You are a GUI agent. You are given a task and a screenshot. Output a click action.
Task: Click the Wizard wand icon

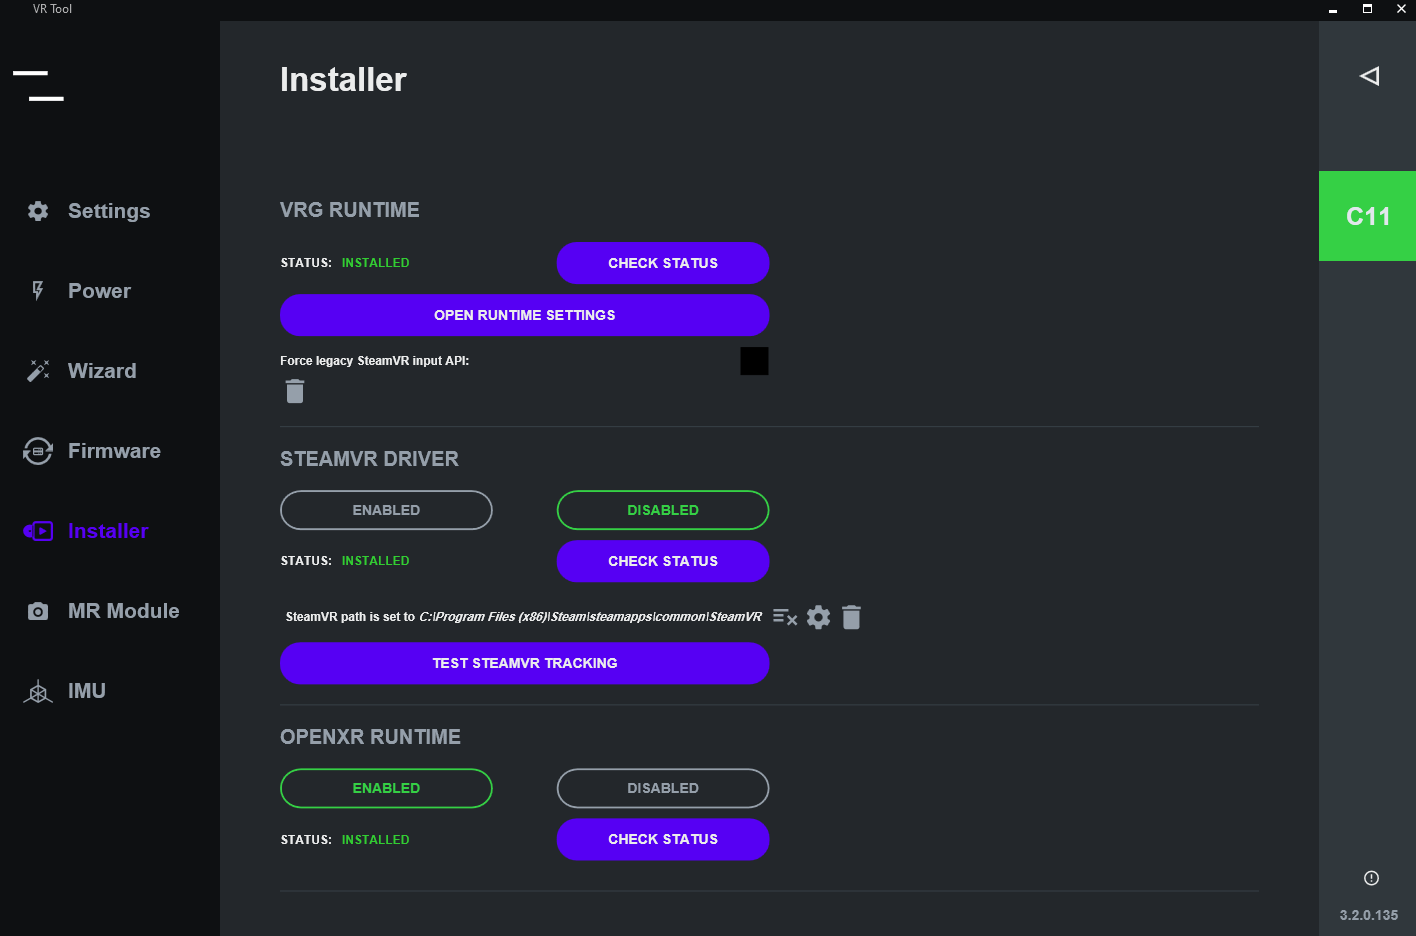click(x=38, y=371)
